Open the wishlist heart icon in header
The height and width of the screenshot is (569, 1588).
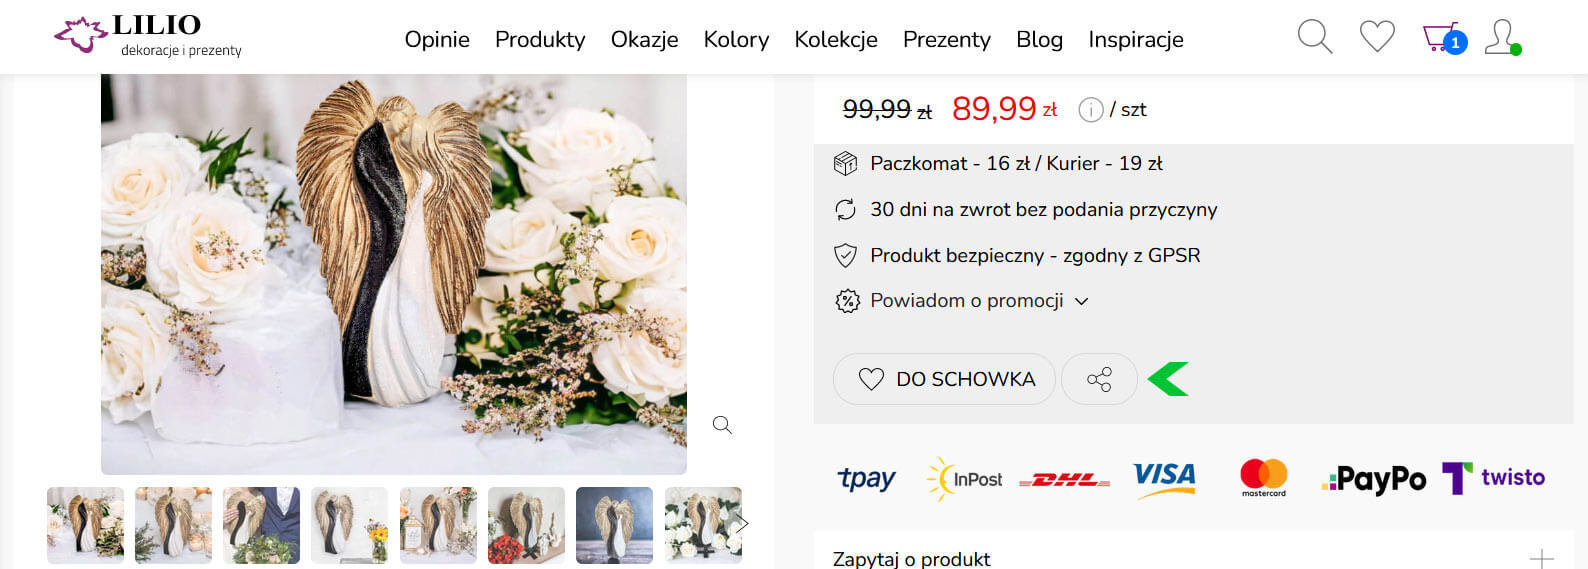click(x=1377, y=37)
